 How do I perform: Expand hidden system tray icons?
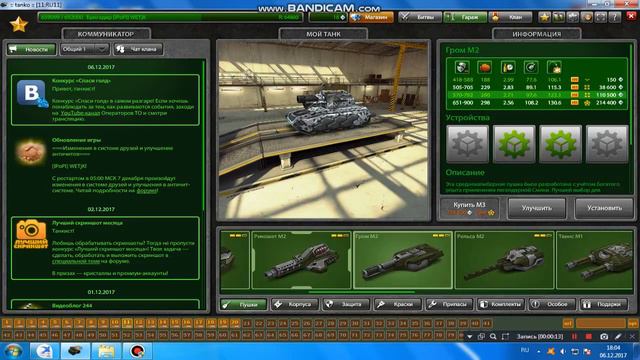point(539,351)
